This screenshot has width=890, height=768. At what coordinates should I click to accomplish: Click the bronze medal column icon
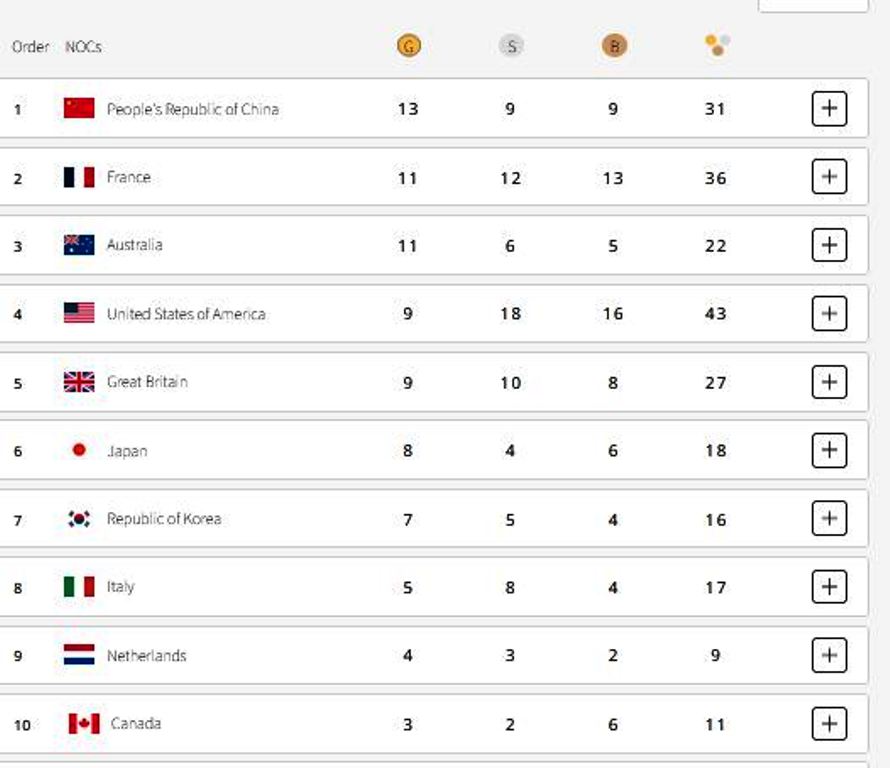click(614, 45)
